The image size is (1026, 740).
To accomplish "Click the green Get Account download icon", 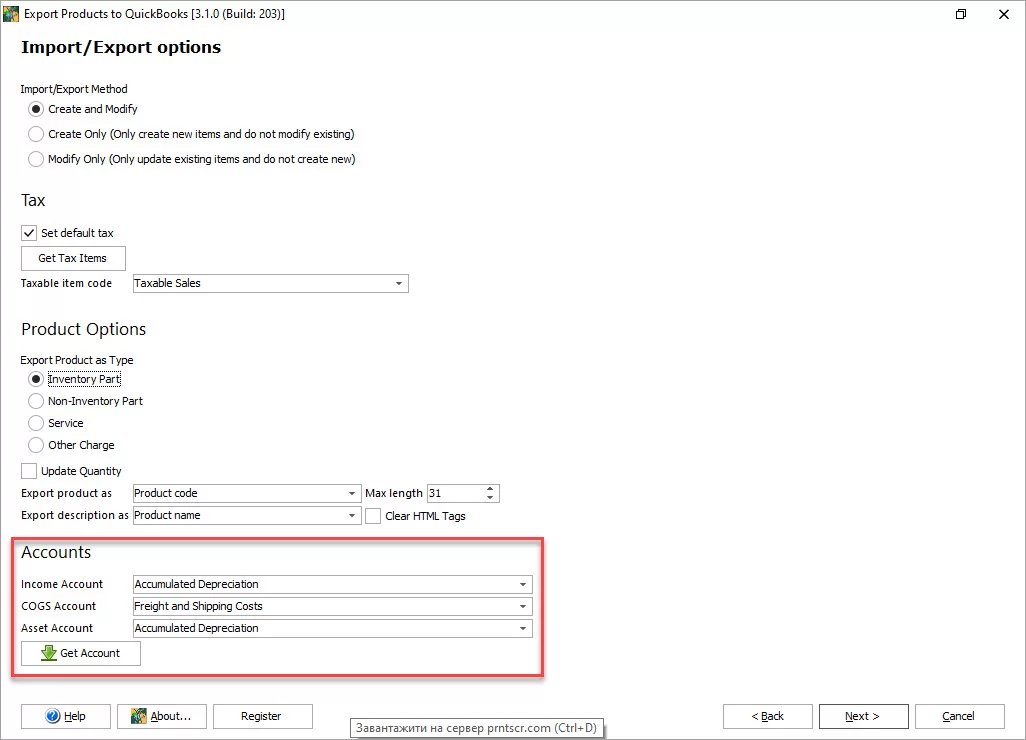I will (48, 653).
